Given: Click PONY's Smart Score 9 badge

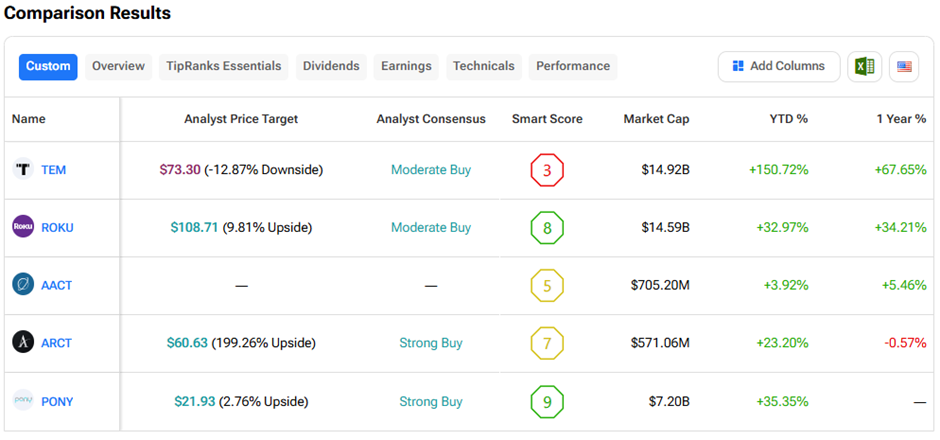Looking at the screenshot, I should point(547,401).
